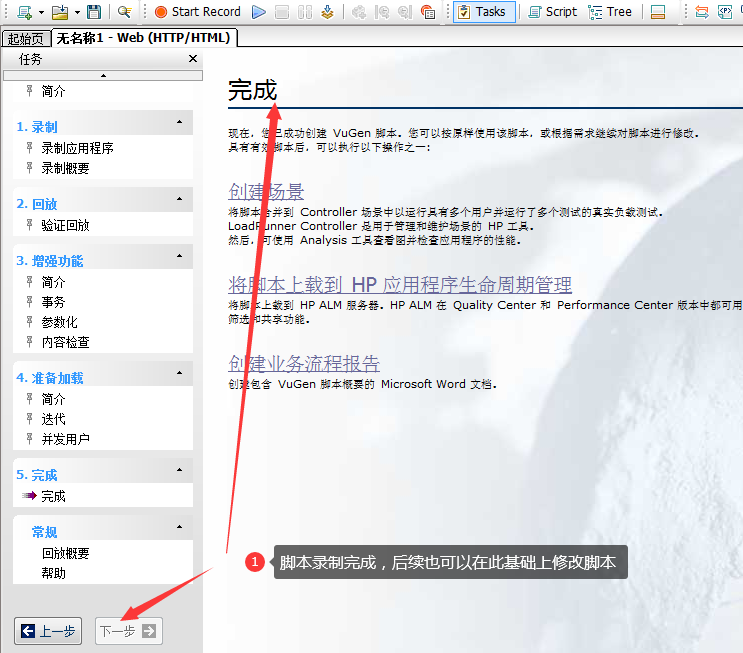This screenshot has height=653, width=743.
Task: Open the 创建业务流程报告 link
Action: coord(304,363)
